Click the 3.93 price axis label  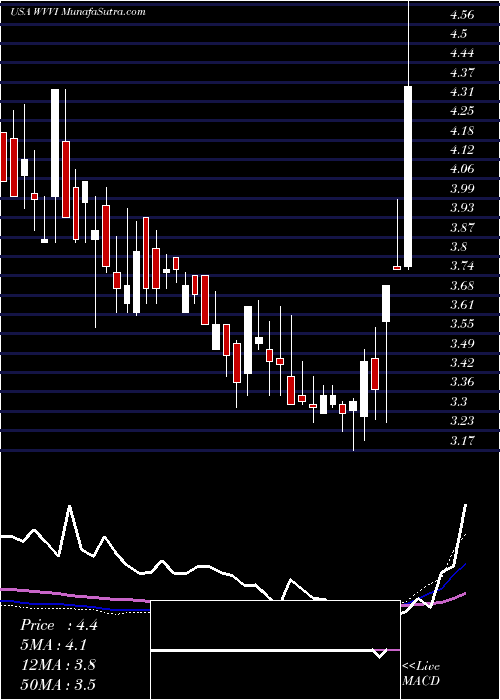462,208
